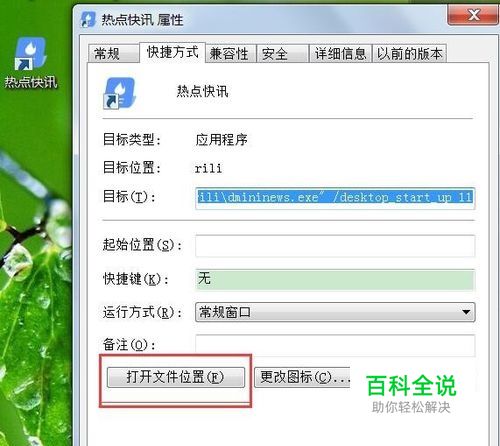The width and height of the screenshot is (500, 446).
Task: Click the 打开文件位置(F) button
Action: point(176,377)
